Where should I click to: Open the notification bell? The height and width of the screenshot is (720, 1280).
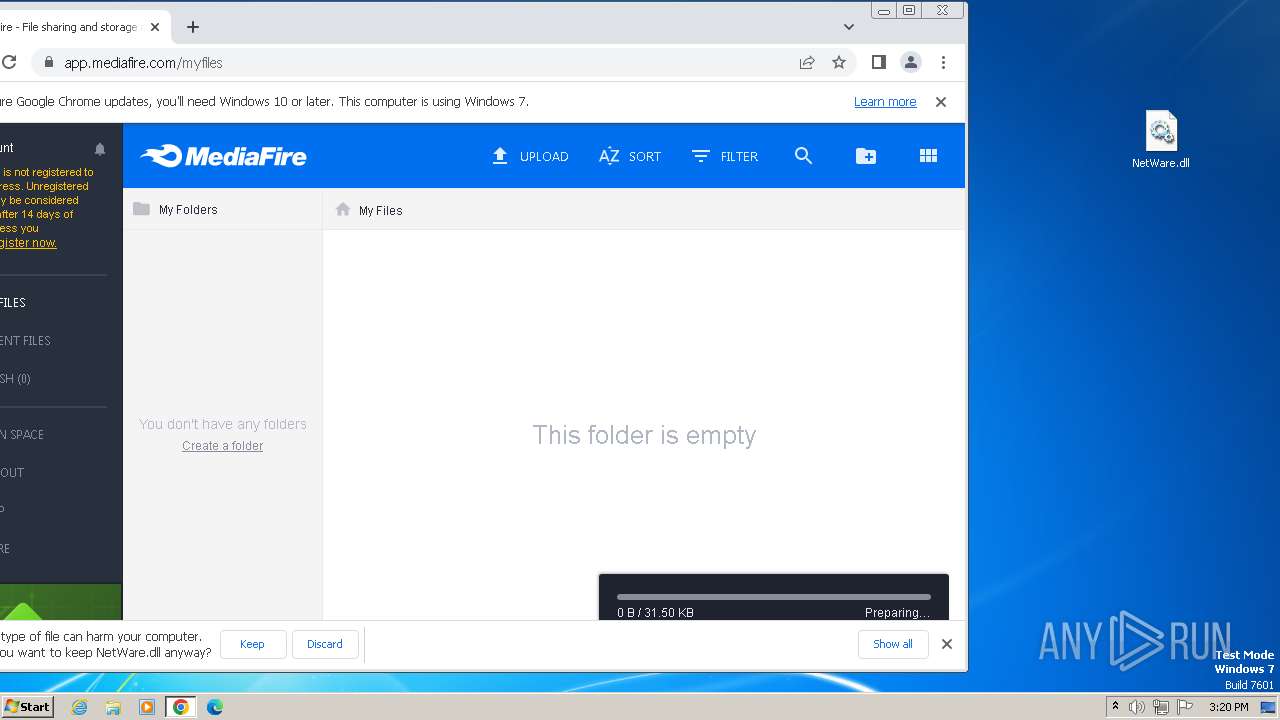click(x=100, y=149)
